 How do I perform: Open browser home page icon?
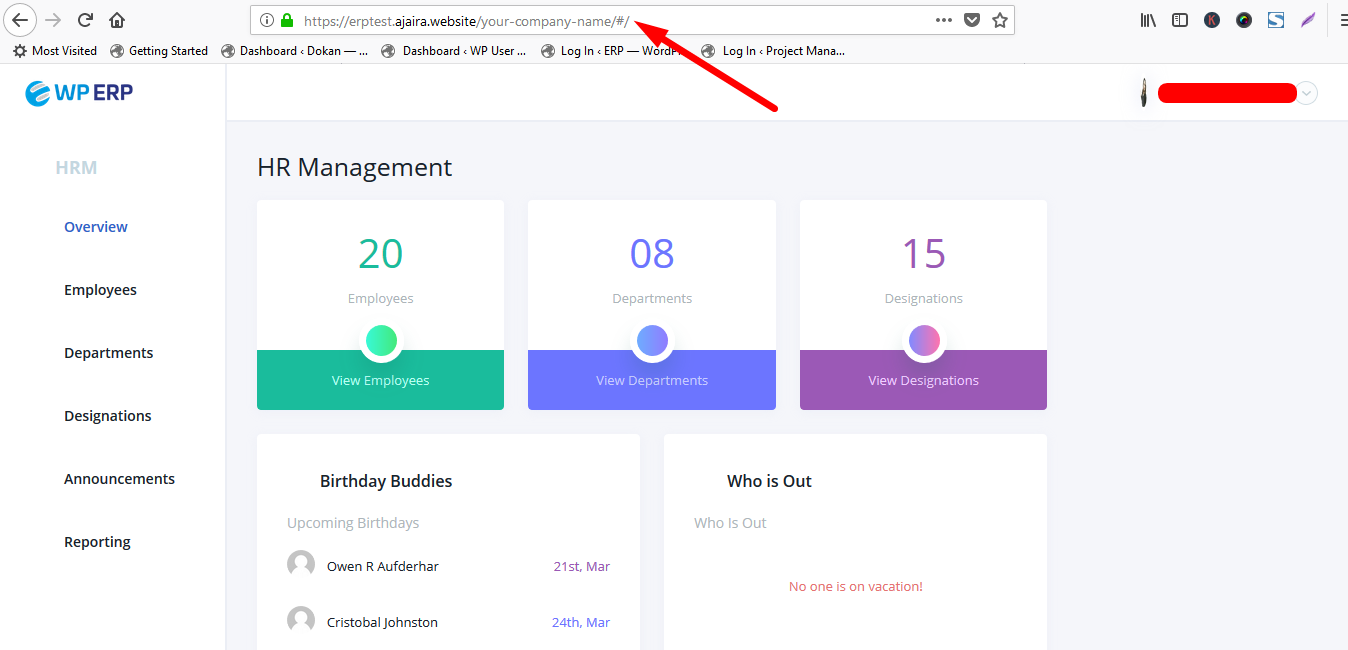point(117,20)
